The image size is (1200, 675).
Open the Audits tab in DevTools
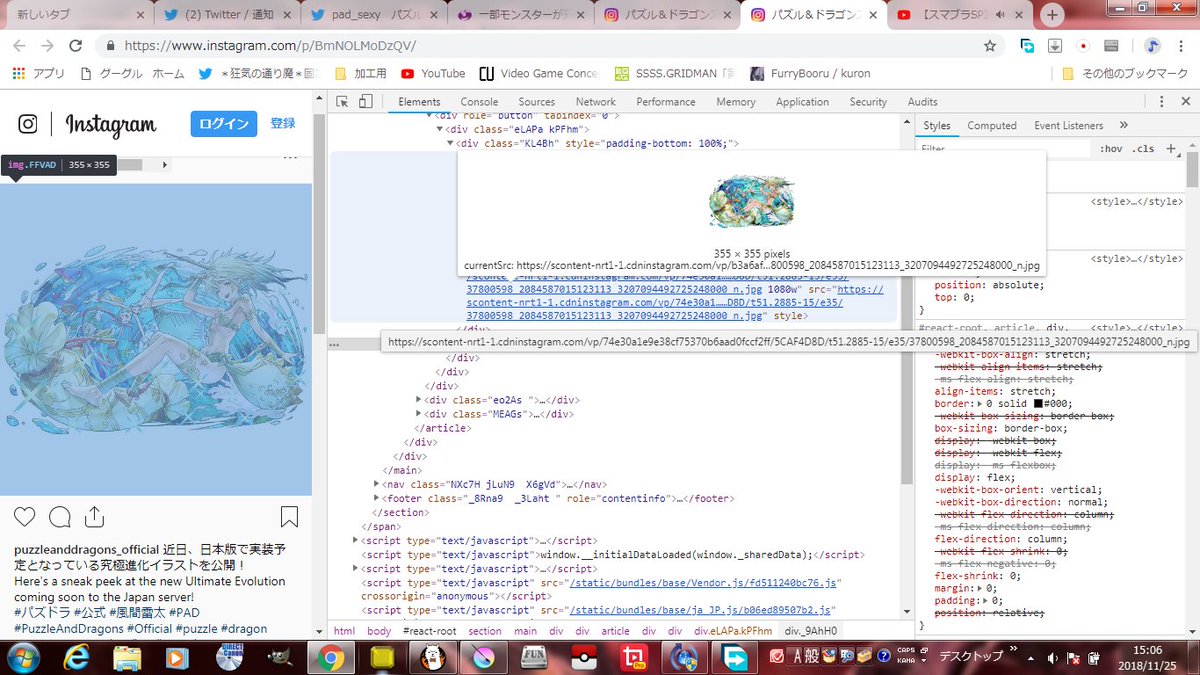[922, 102]
